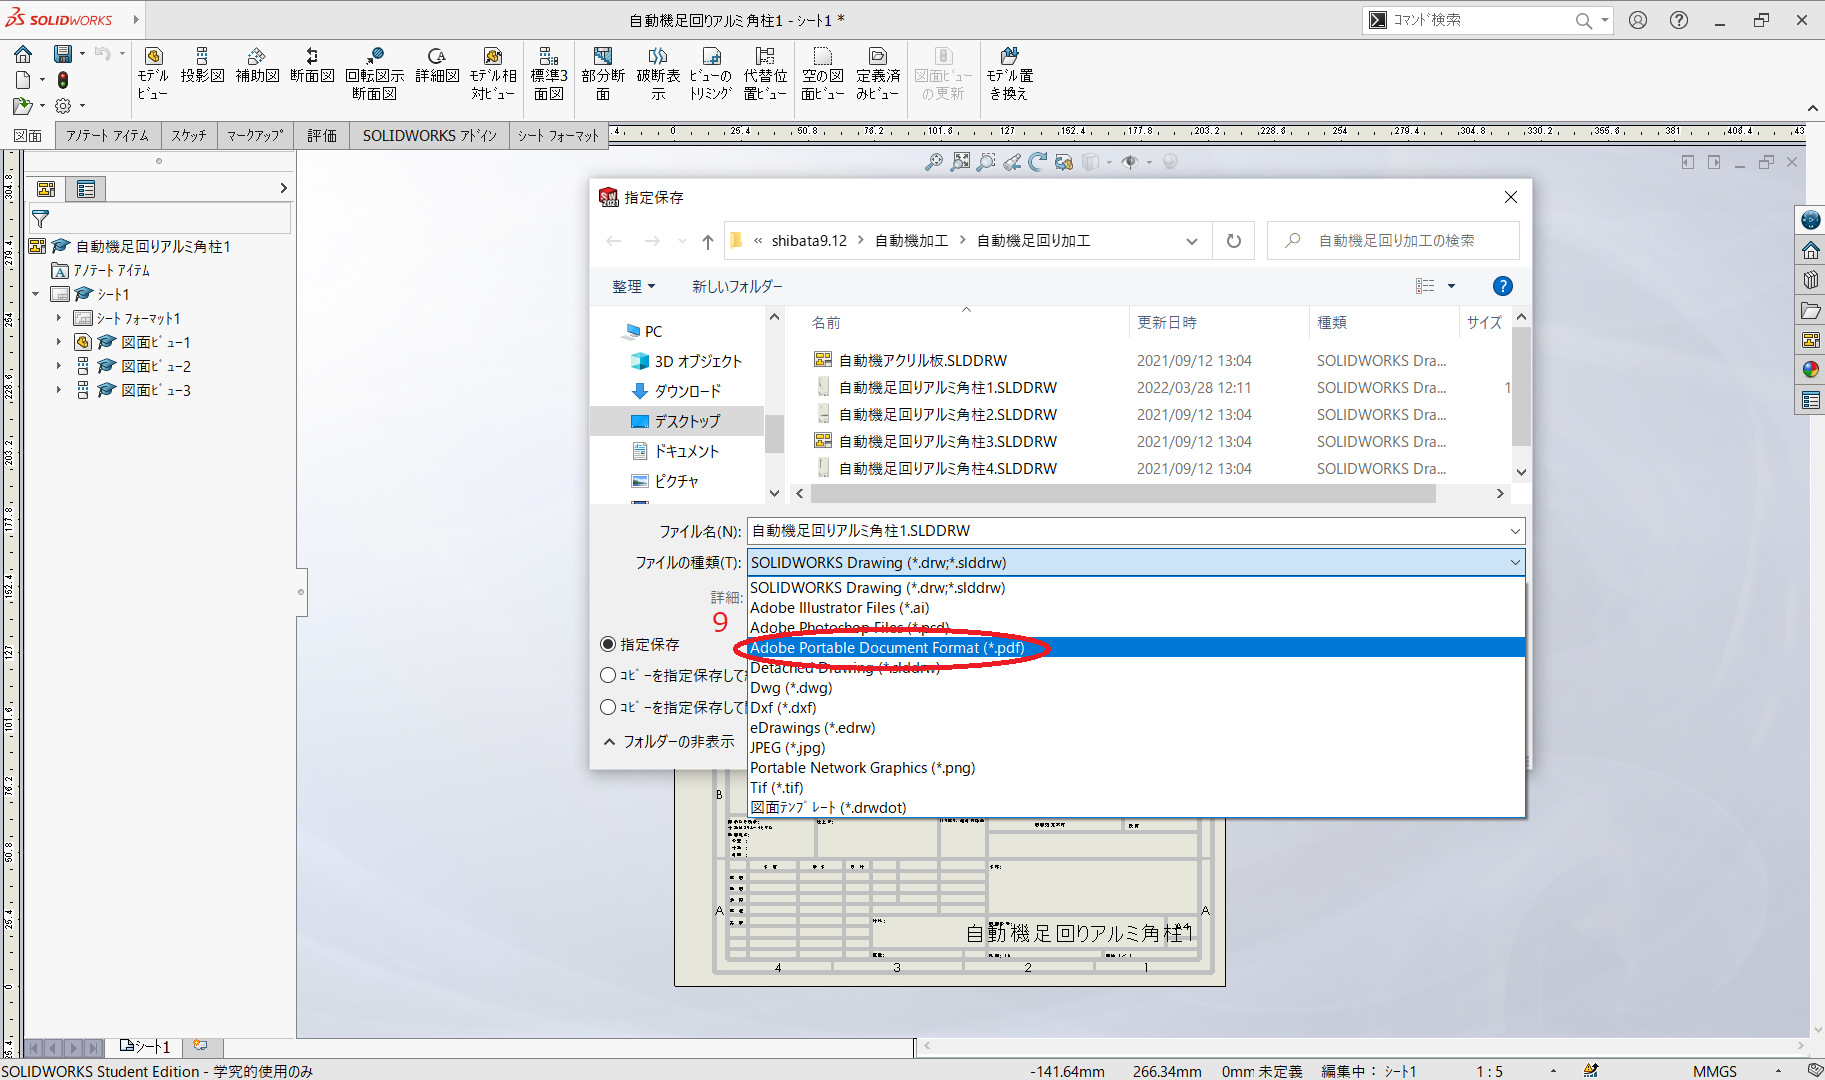1825x1080 pixels.
Task: Open the address path history dropdown
Action: point(1192,241)
